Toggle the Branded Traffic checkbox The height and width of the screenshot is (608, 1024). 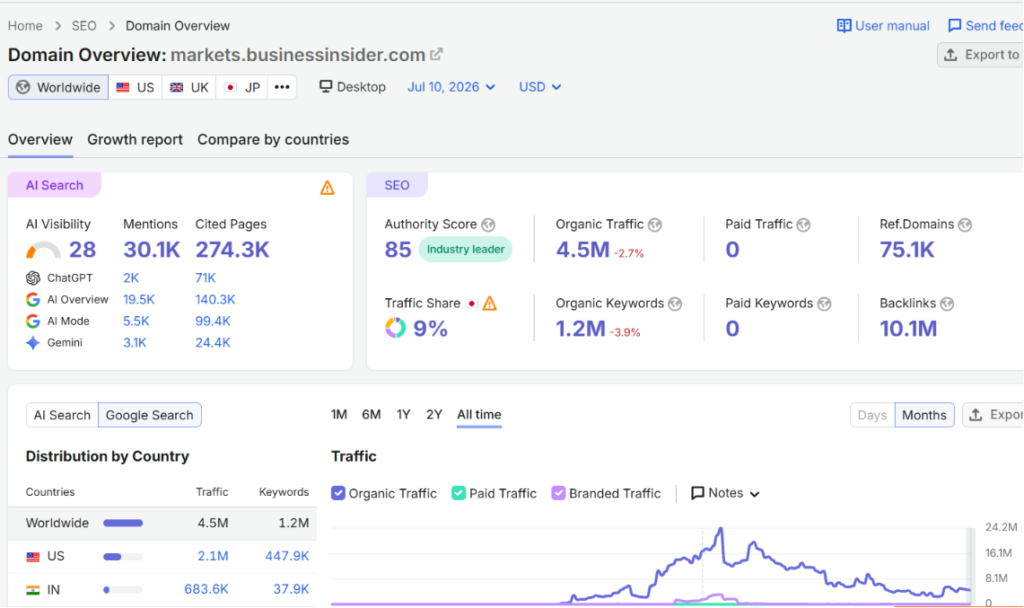click(x=558, y=493)
